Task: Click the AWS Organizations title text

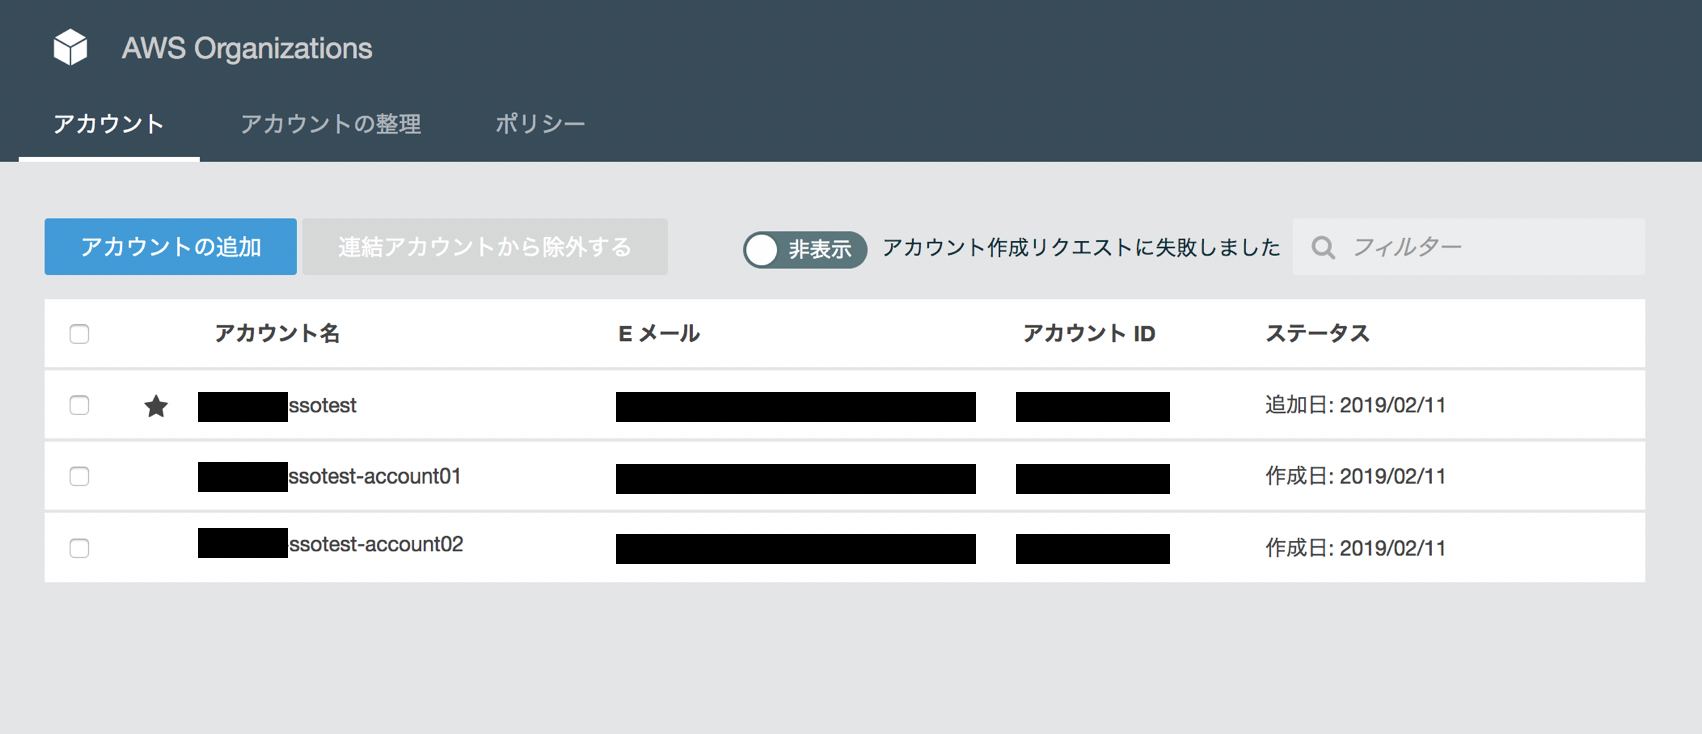Action: click(x=247, y=48)
